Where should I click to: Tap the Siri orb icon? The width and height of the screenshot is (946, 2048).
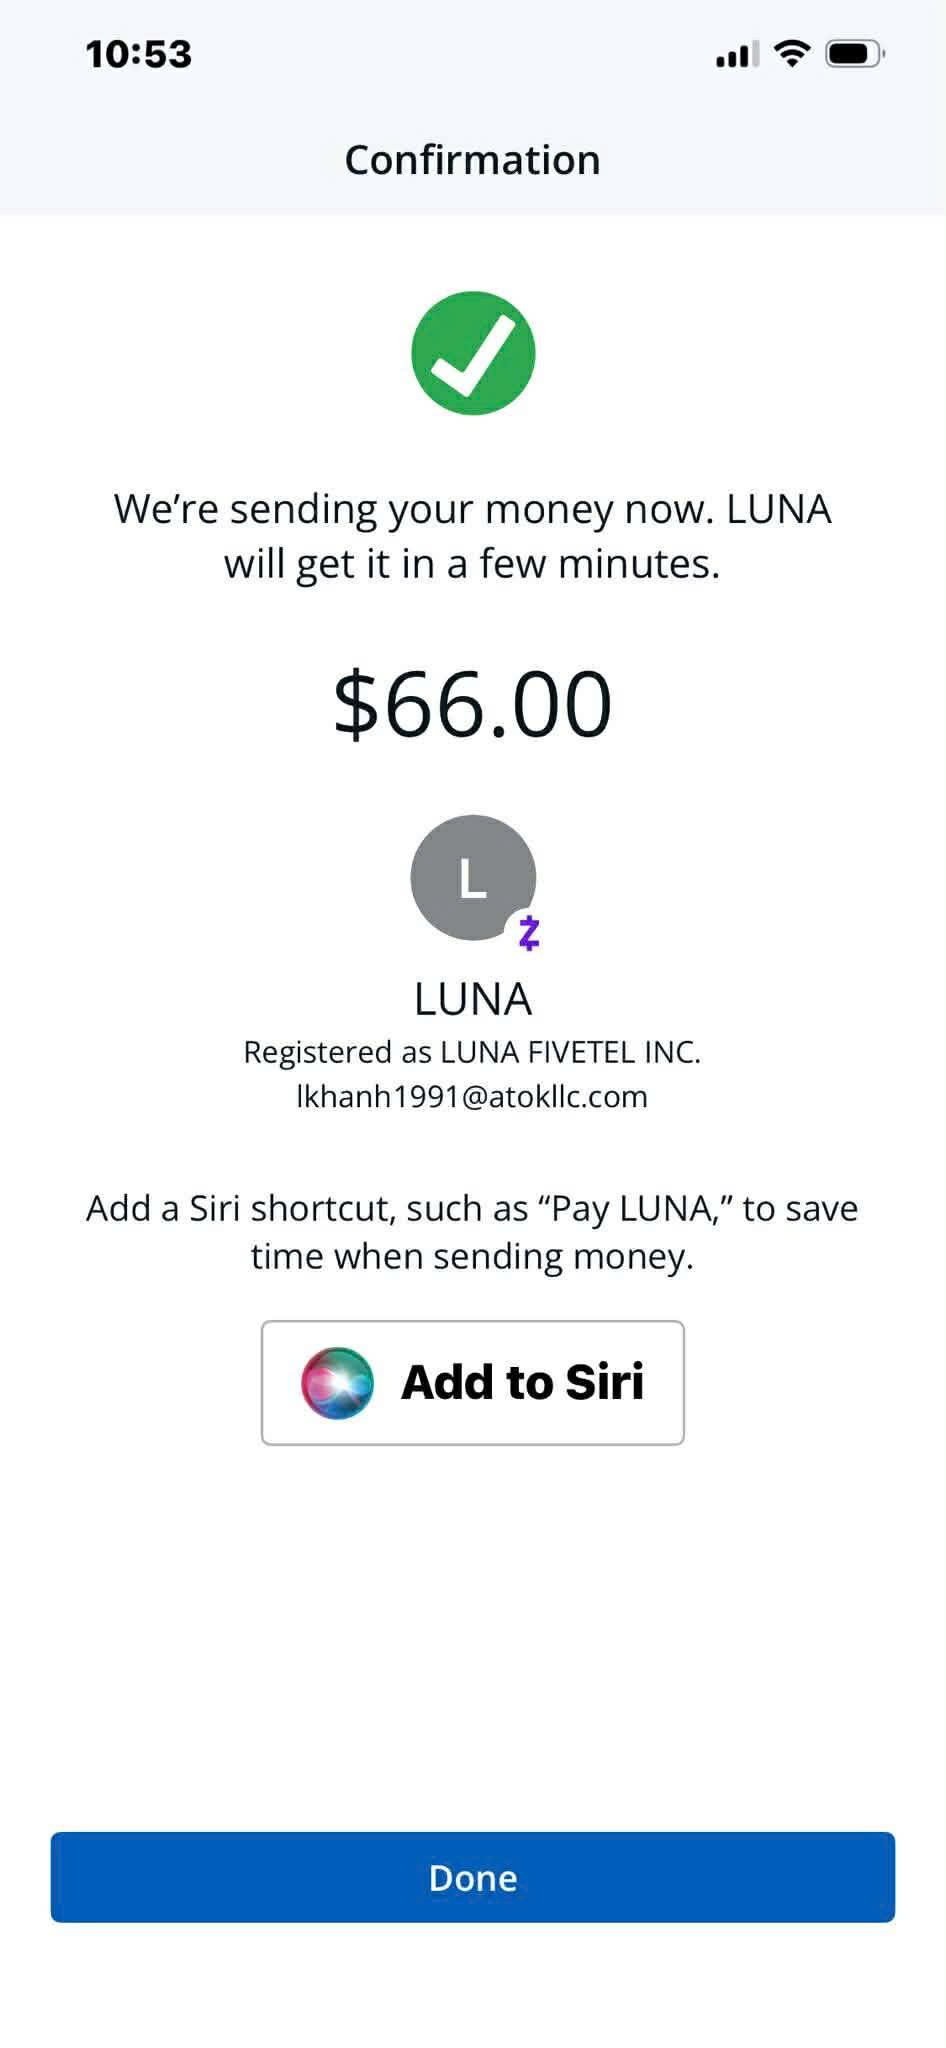(x=338, y=1382)
